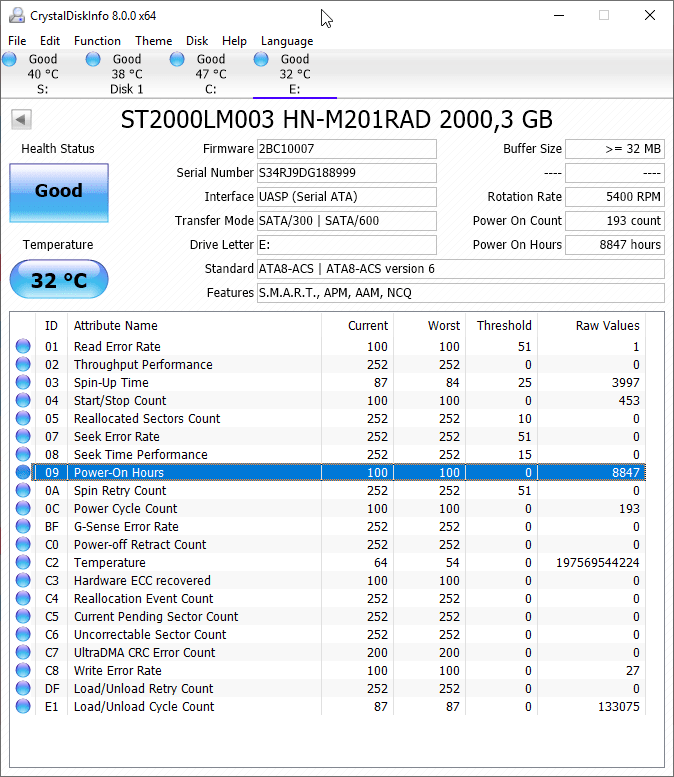Click the Rotation Rate value 5400 RPM
The image size is (674, 777).
point(615,197)
